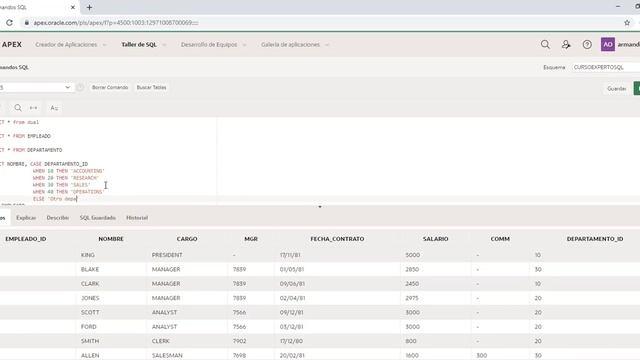Open APEX search magnifier icon
The height and width of the screenshot is (360, 640).
[x=545, y=44]
